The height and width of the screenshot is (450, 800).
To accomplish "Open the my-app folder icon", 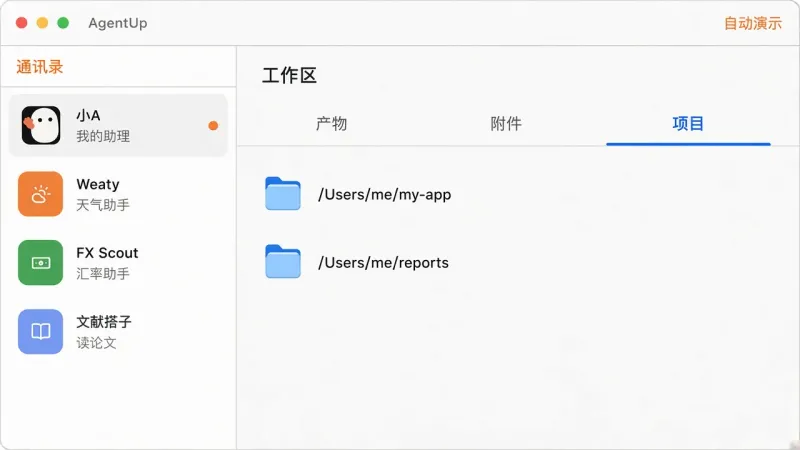I will point(283,194).
